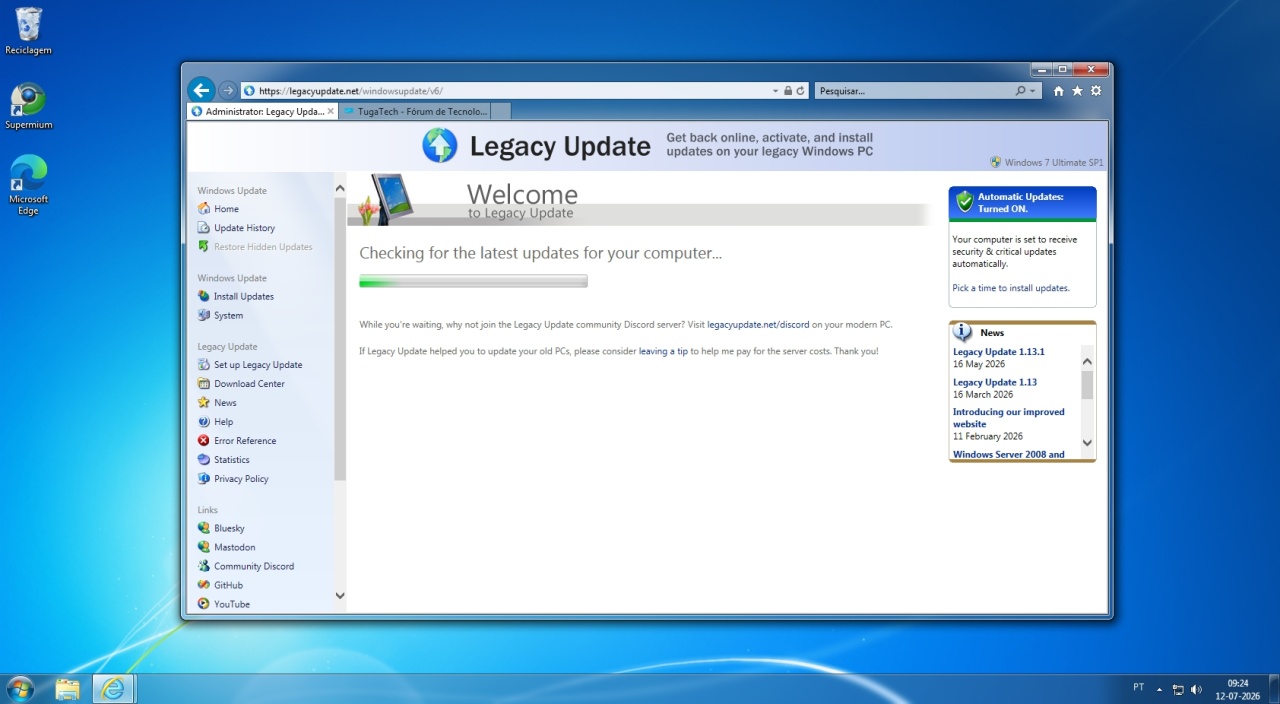Click the Help question mark icon
The width and height of the screenshot is (1280, 704).
[204, 422]
